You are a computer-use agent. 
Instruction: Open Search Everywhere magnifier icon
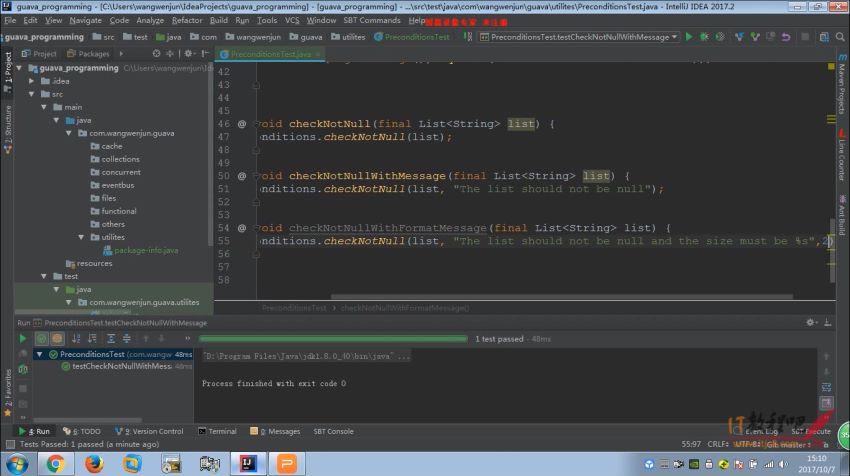[x=840, y=37]
